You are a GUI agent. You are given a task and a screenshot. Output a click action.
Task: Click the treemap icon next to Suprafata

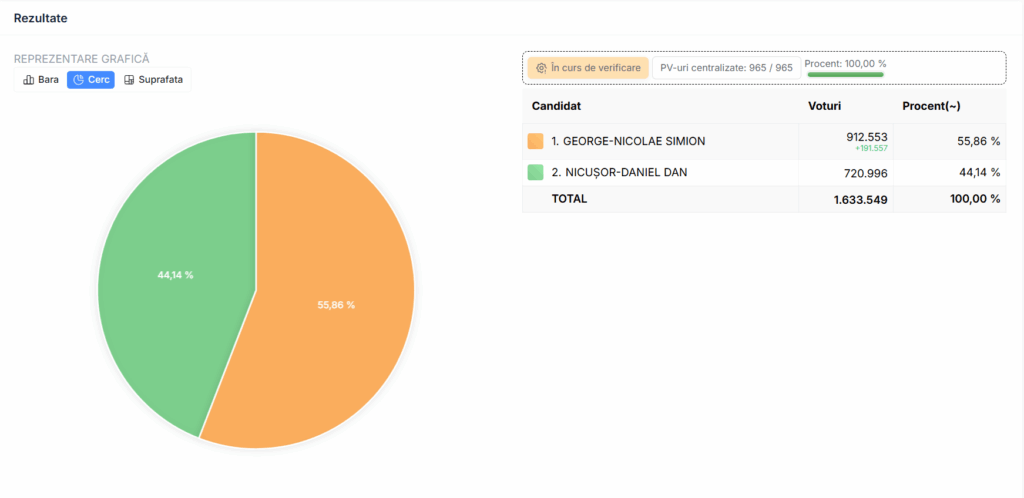click(130, 80)
